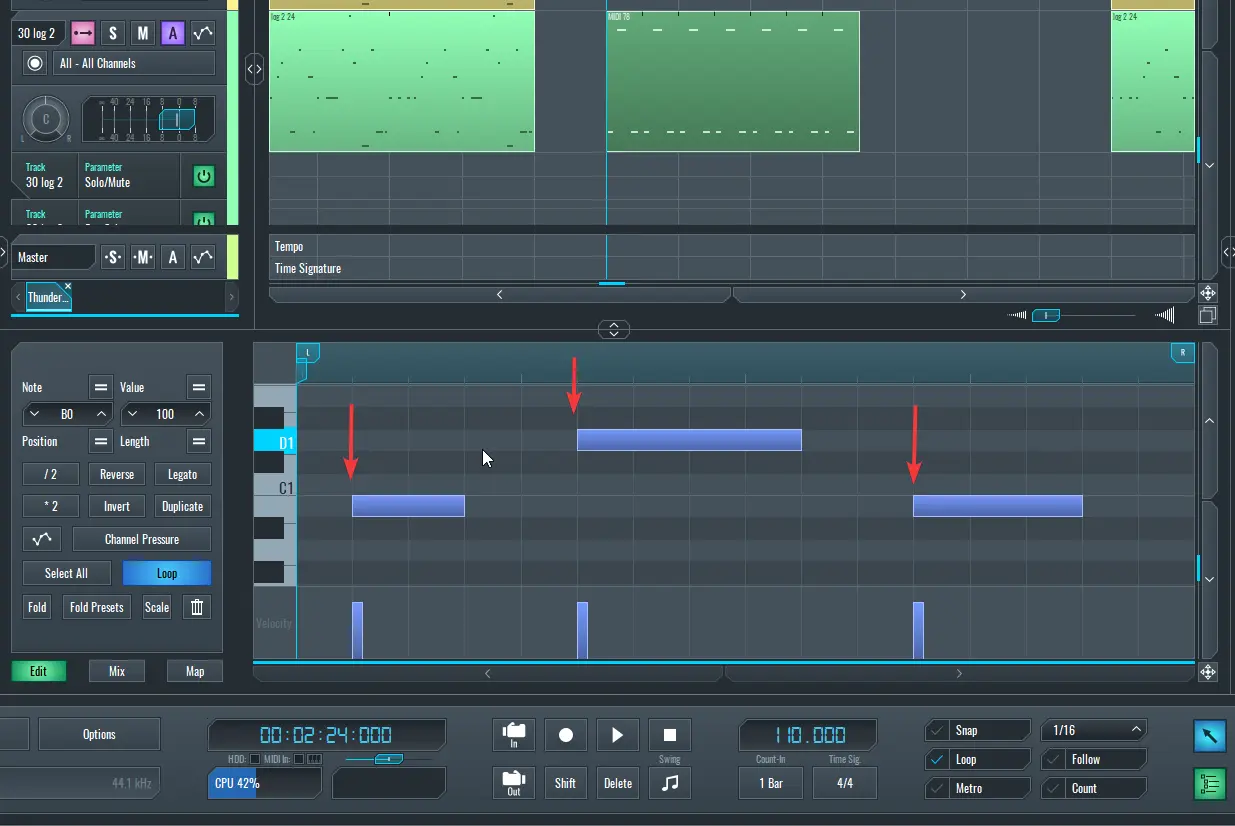Close the Thunder... tab
This screenshot has height=826, width=1235.
68,286
